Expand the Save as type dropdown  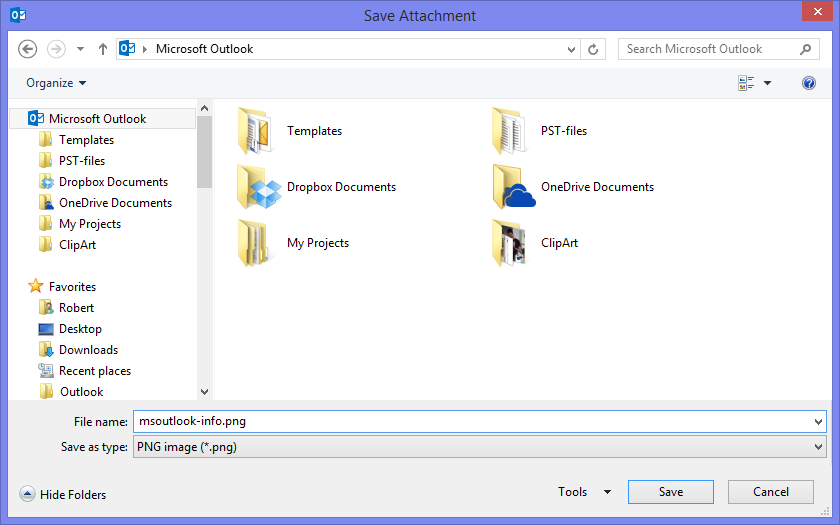[x=819, y=447]
